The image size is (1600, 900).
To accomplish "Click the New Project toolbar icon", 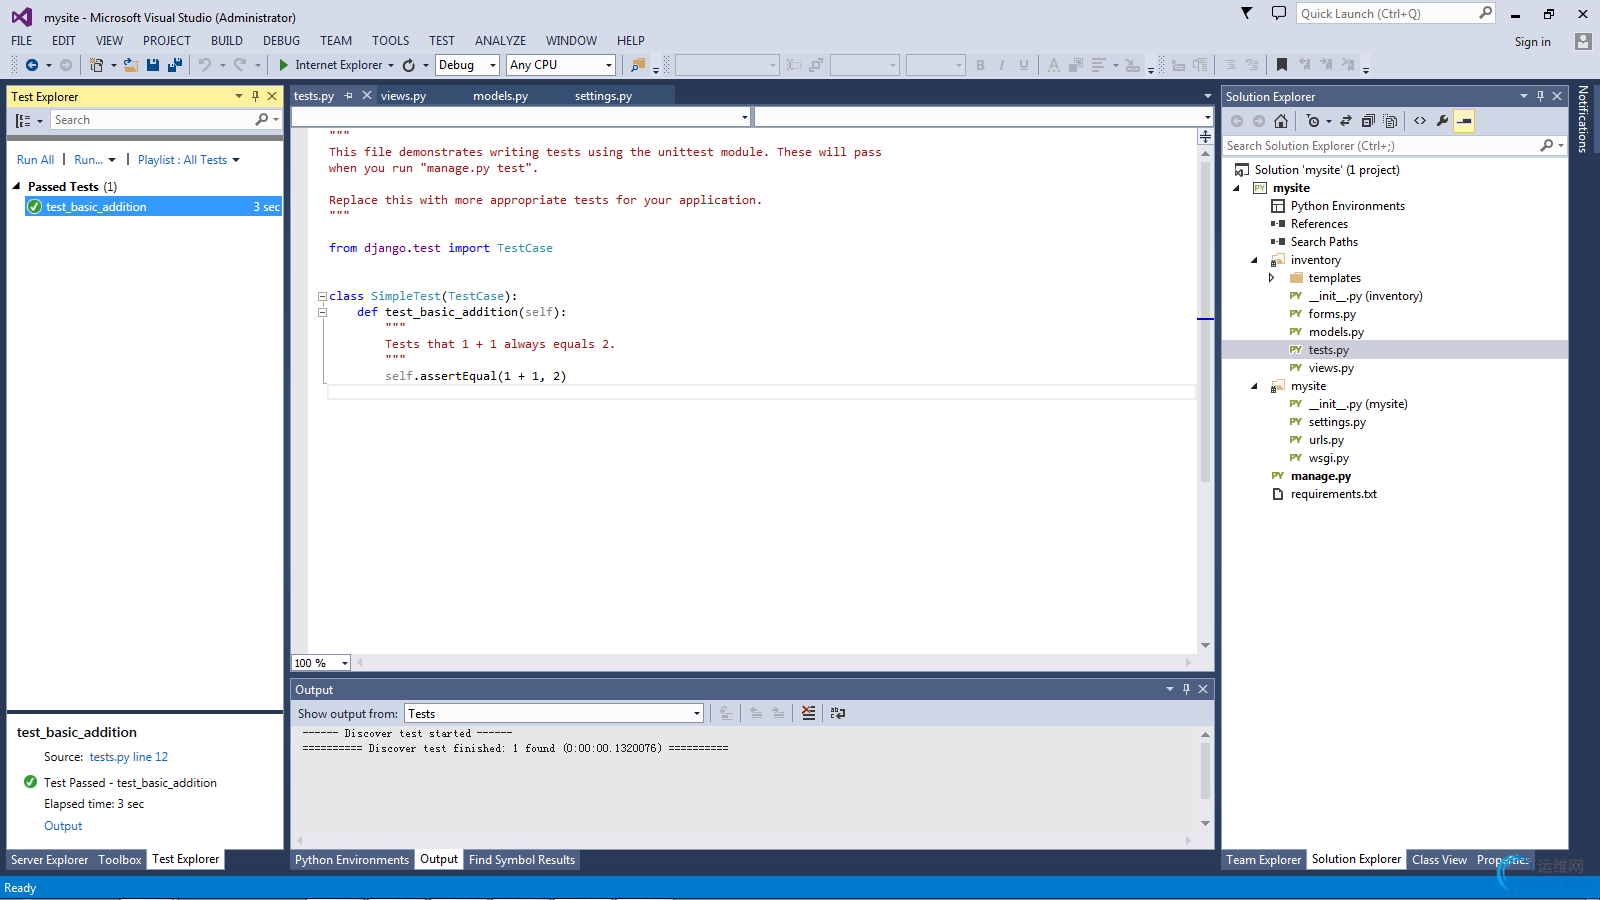I will coord(96,65).
